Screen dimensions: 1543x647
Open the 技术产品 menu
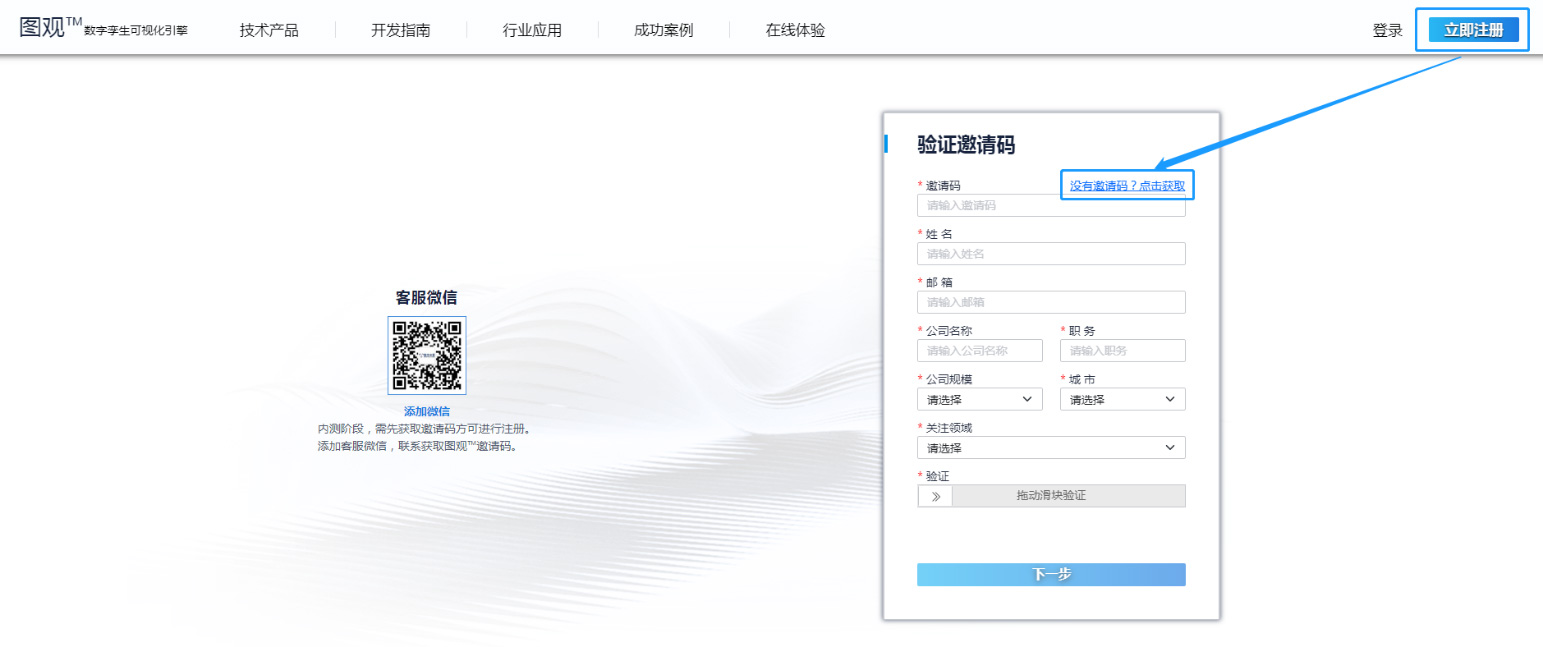click(x=269, y=30)
